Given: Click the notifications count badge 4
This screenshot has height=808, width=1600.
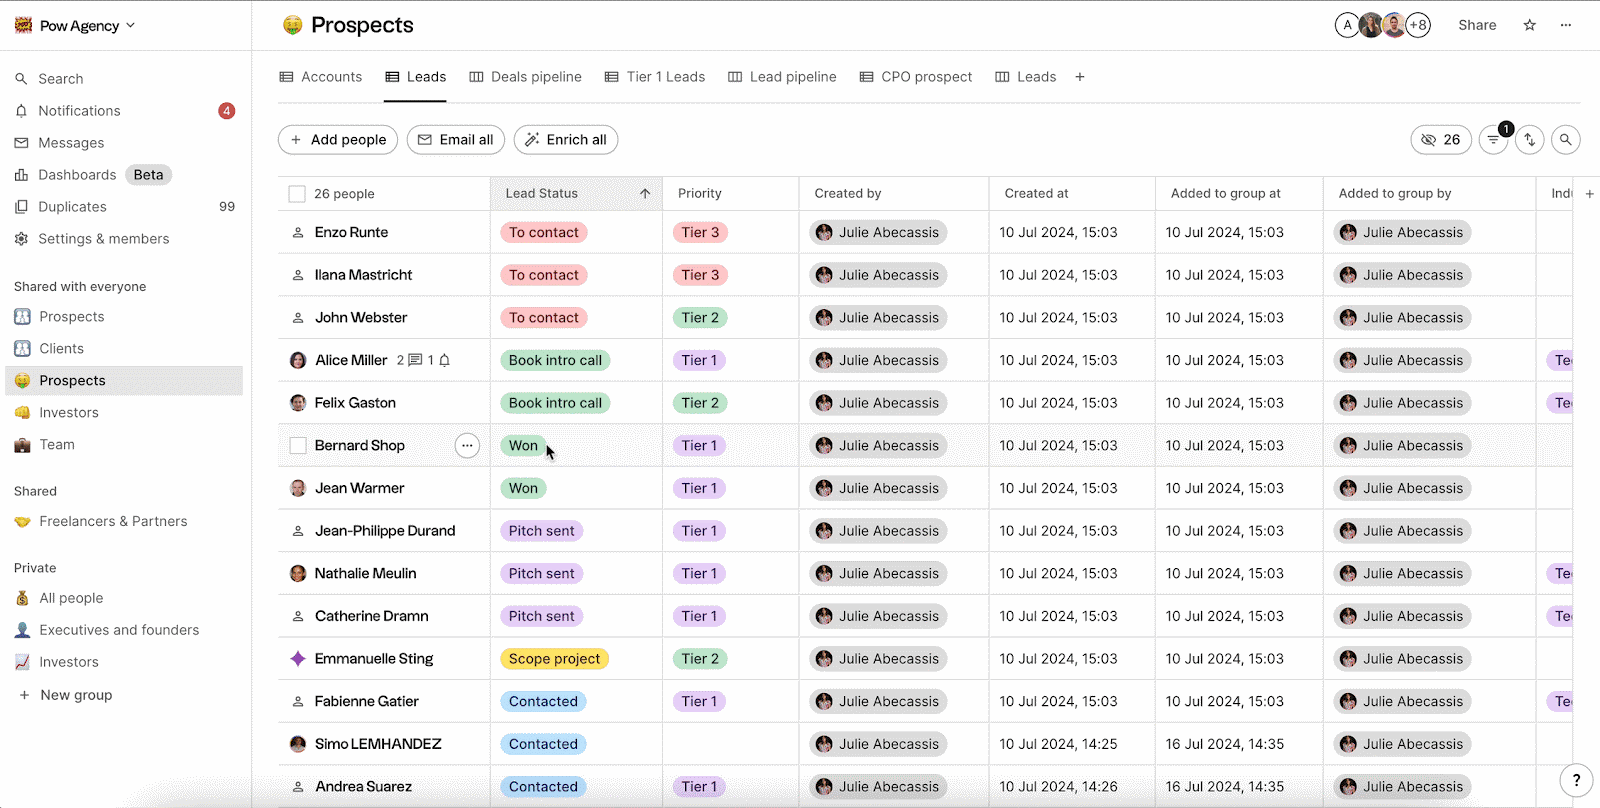Looking at the screenshot, I should coord(227,111).
